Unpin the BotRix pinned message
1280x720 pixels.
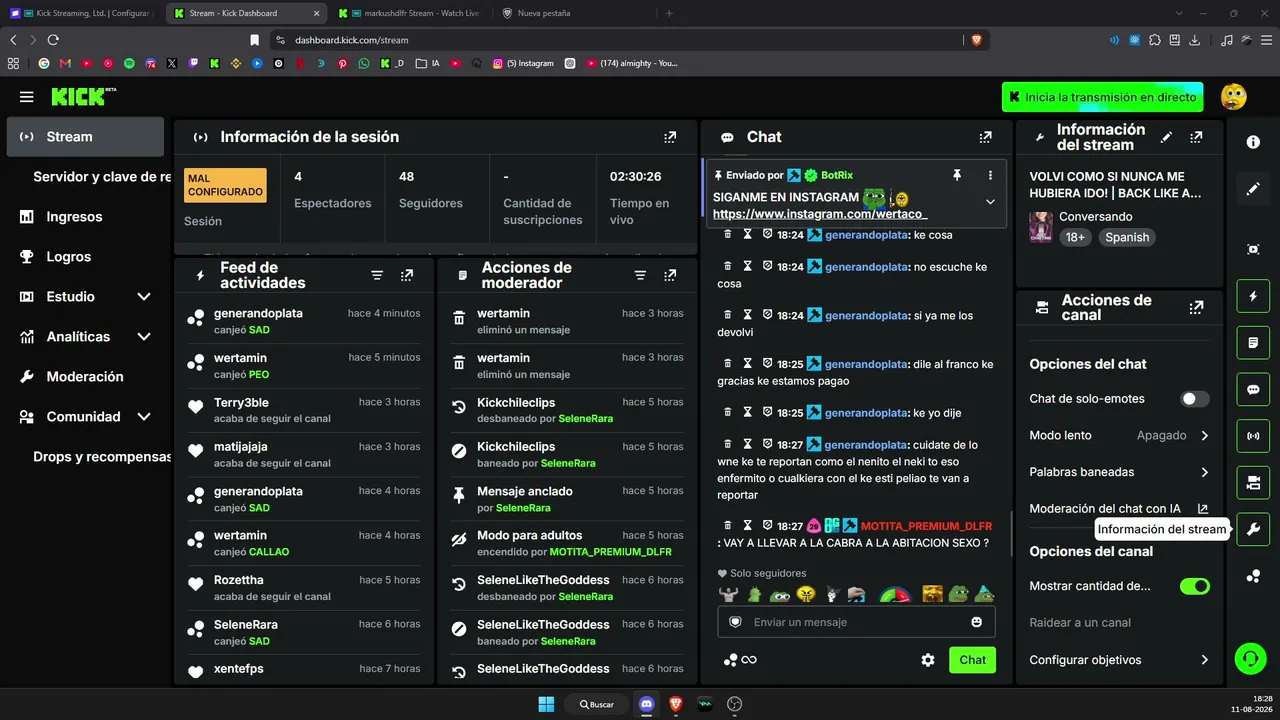click(x=957, y=175)
